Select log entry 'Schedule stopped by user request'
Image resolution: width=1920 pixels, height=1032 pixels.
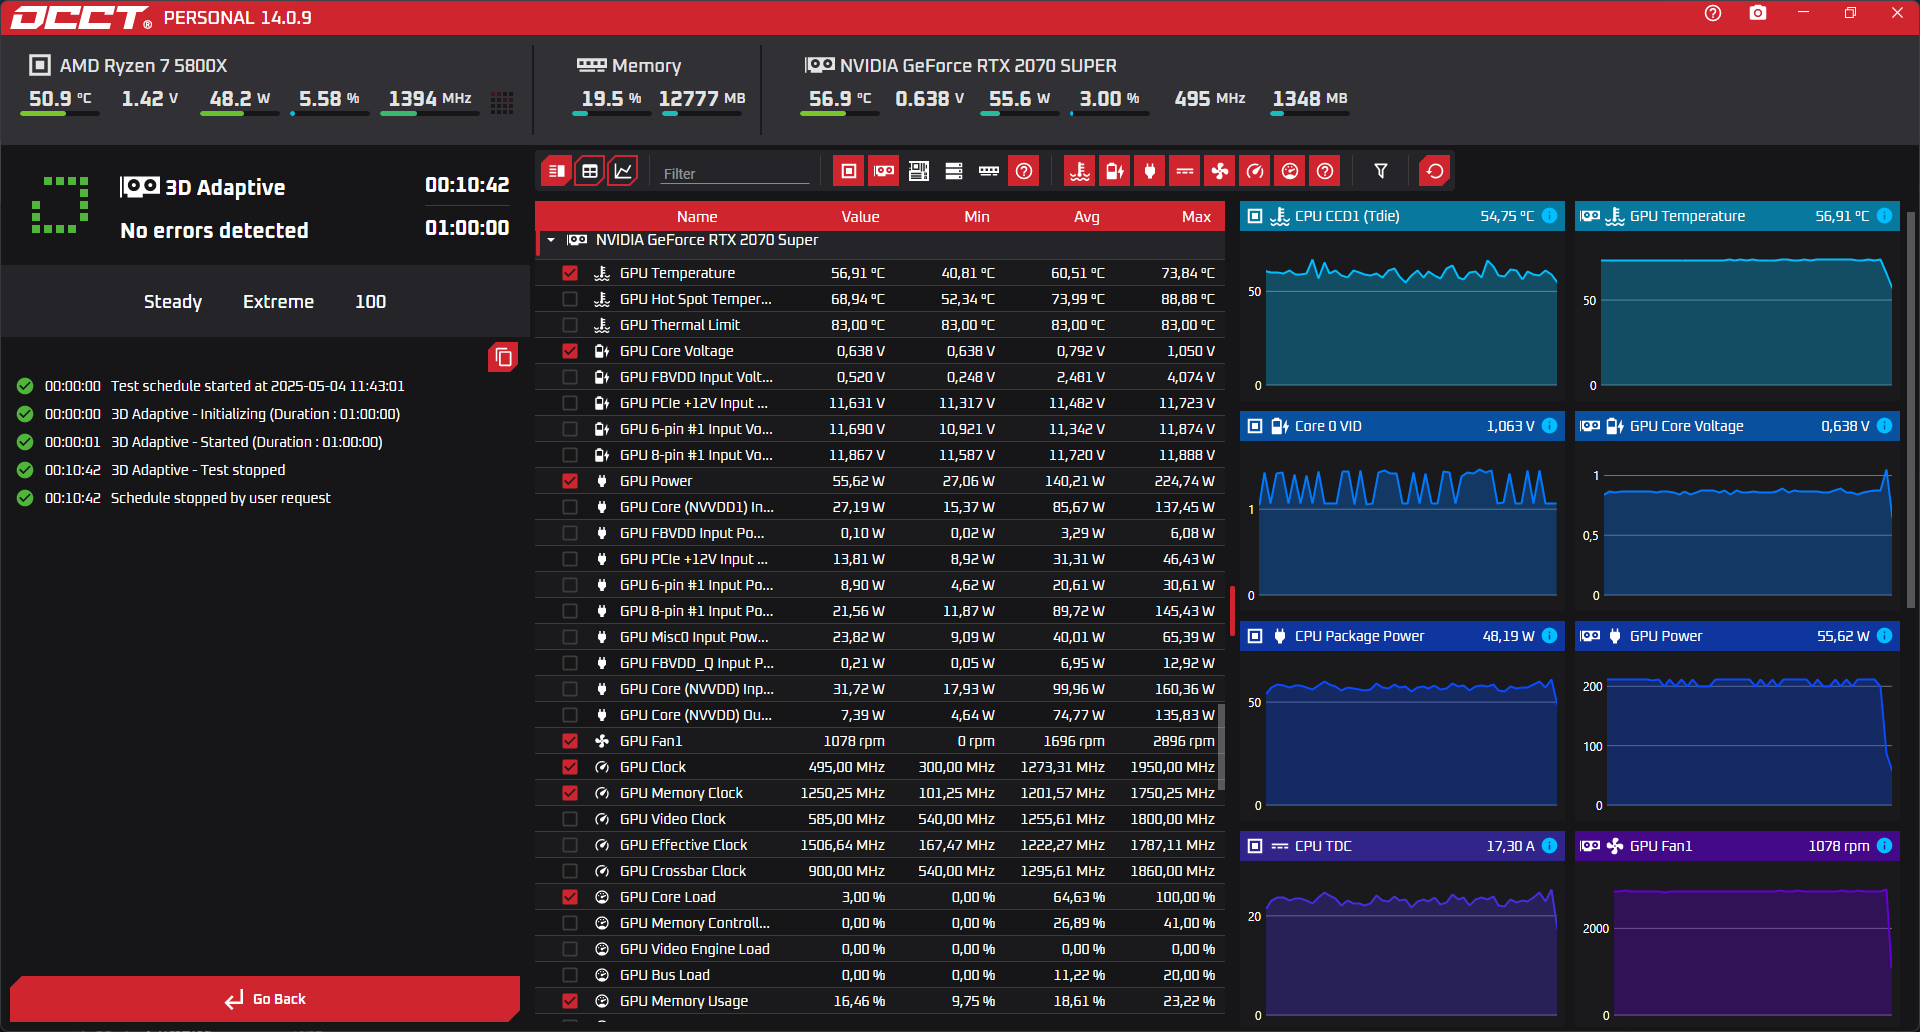[220, 498]
